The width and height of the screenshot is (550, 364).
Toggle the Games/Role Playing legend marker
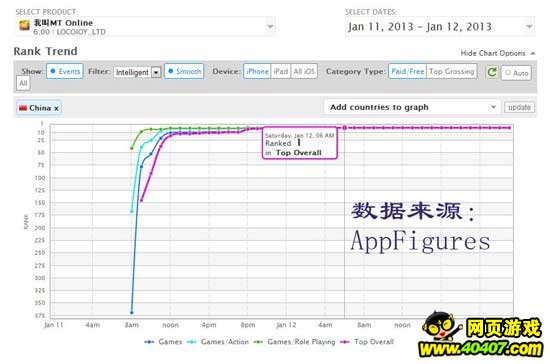pos(259,342)
